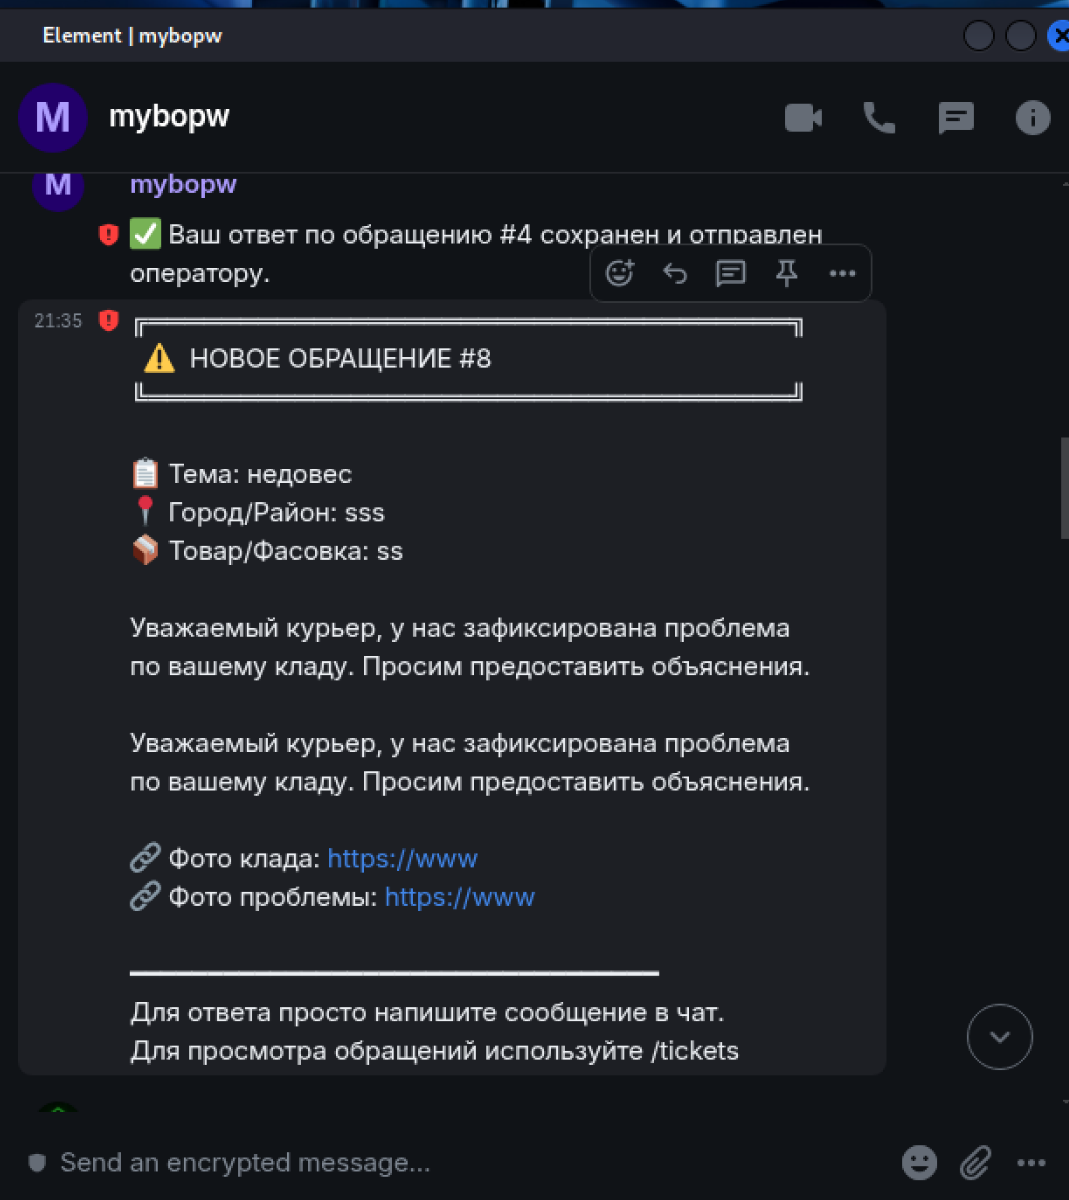Attach a file to message

click(975, 1162)
